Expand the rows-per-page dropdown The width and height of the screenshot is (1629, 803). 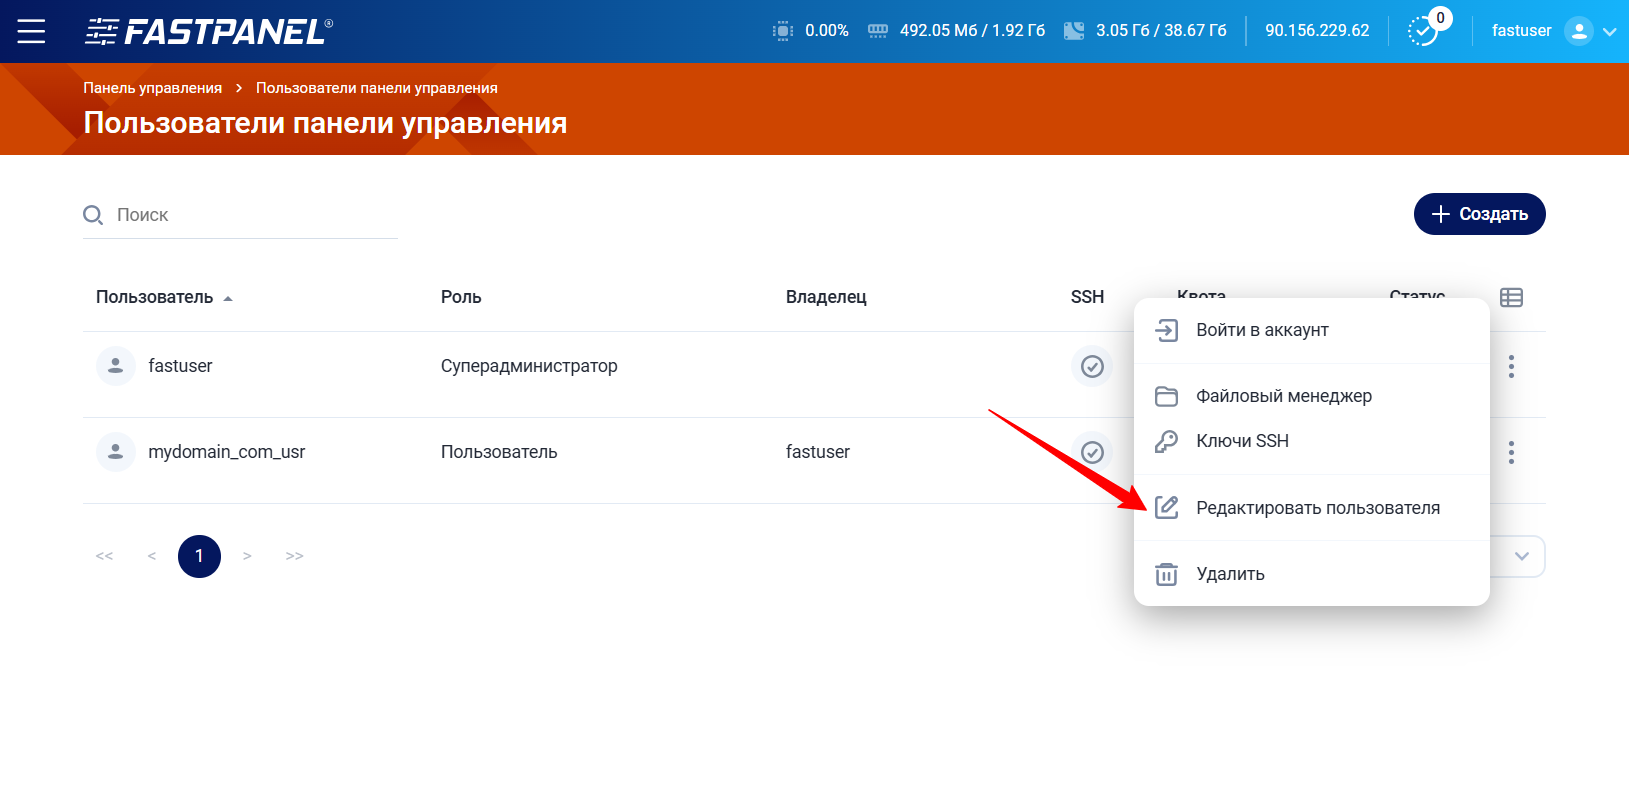coord(1521,556)
